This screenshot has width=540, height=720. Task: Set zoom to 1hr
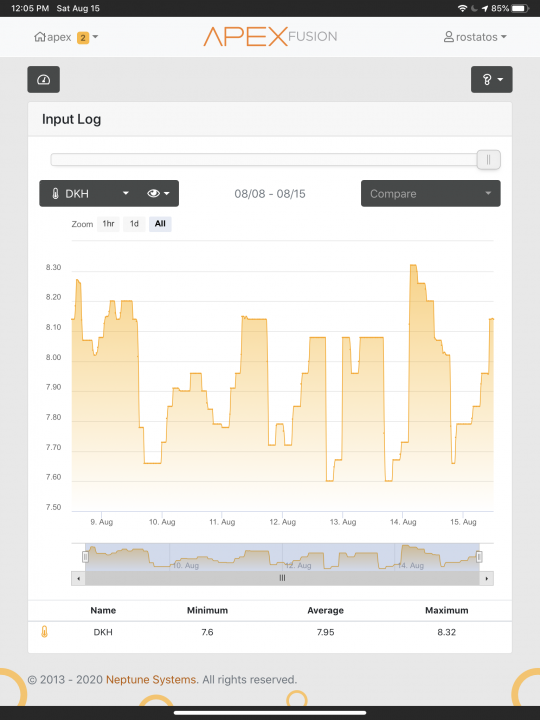click(108, 224)
